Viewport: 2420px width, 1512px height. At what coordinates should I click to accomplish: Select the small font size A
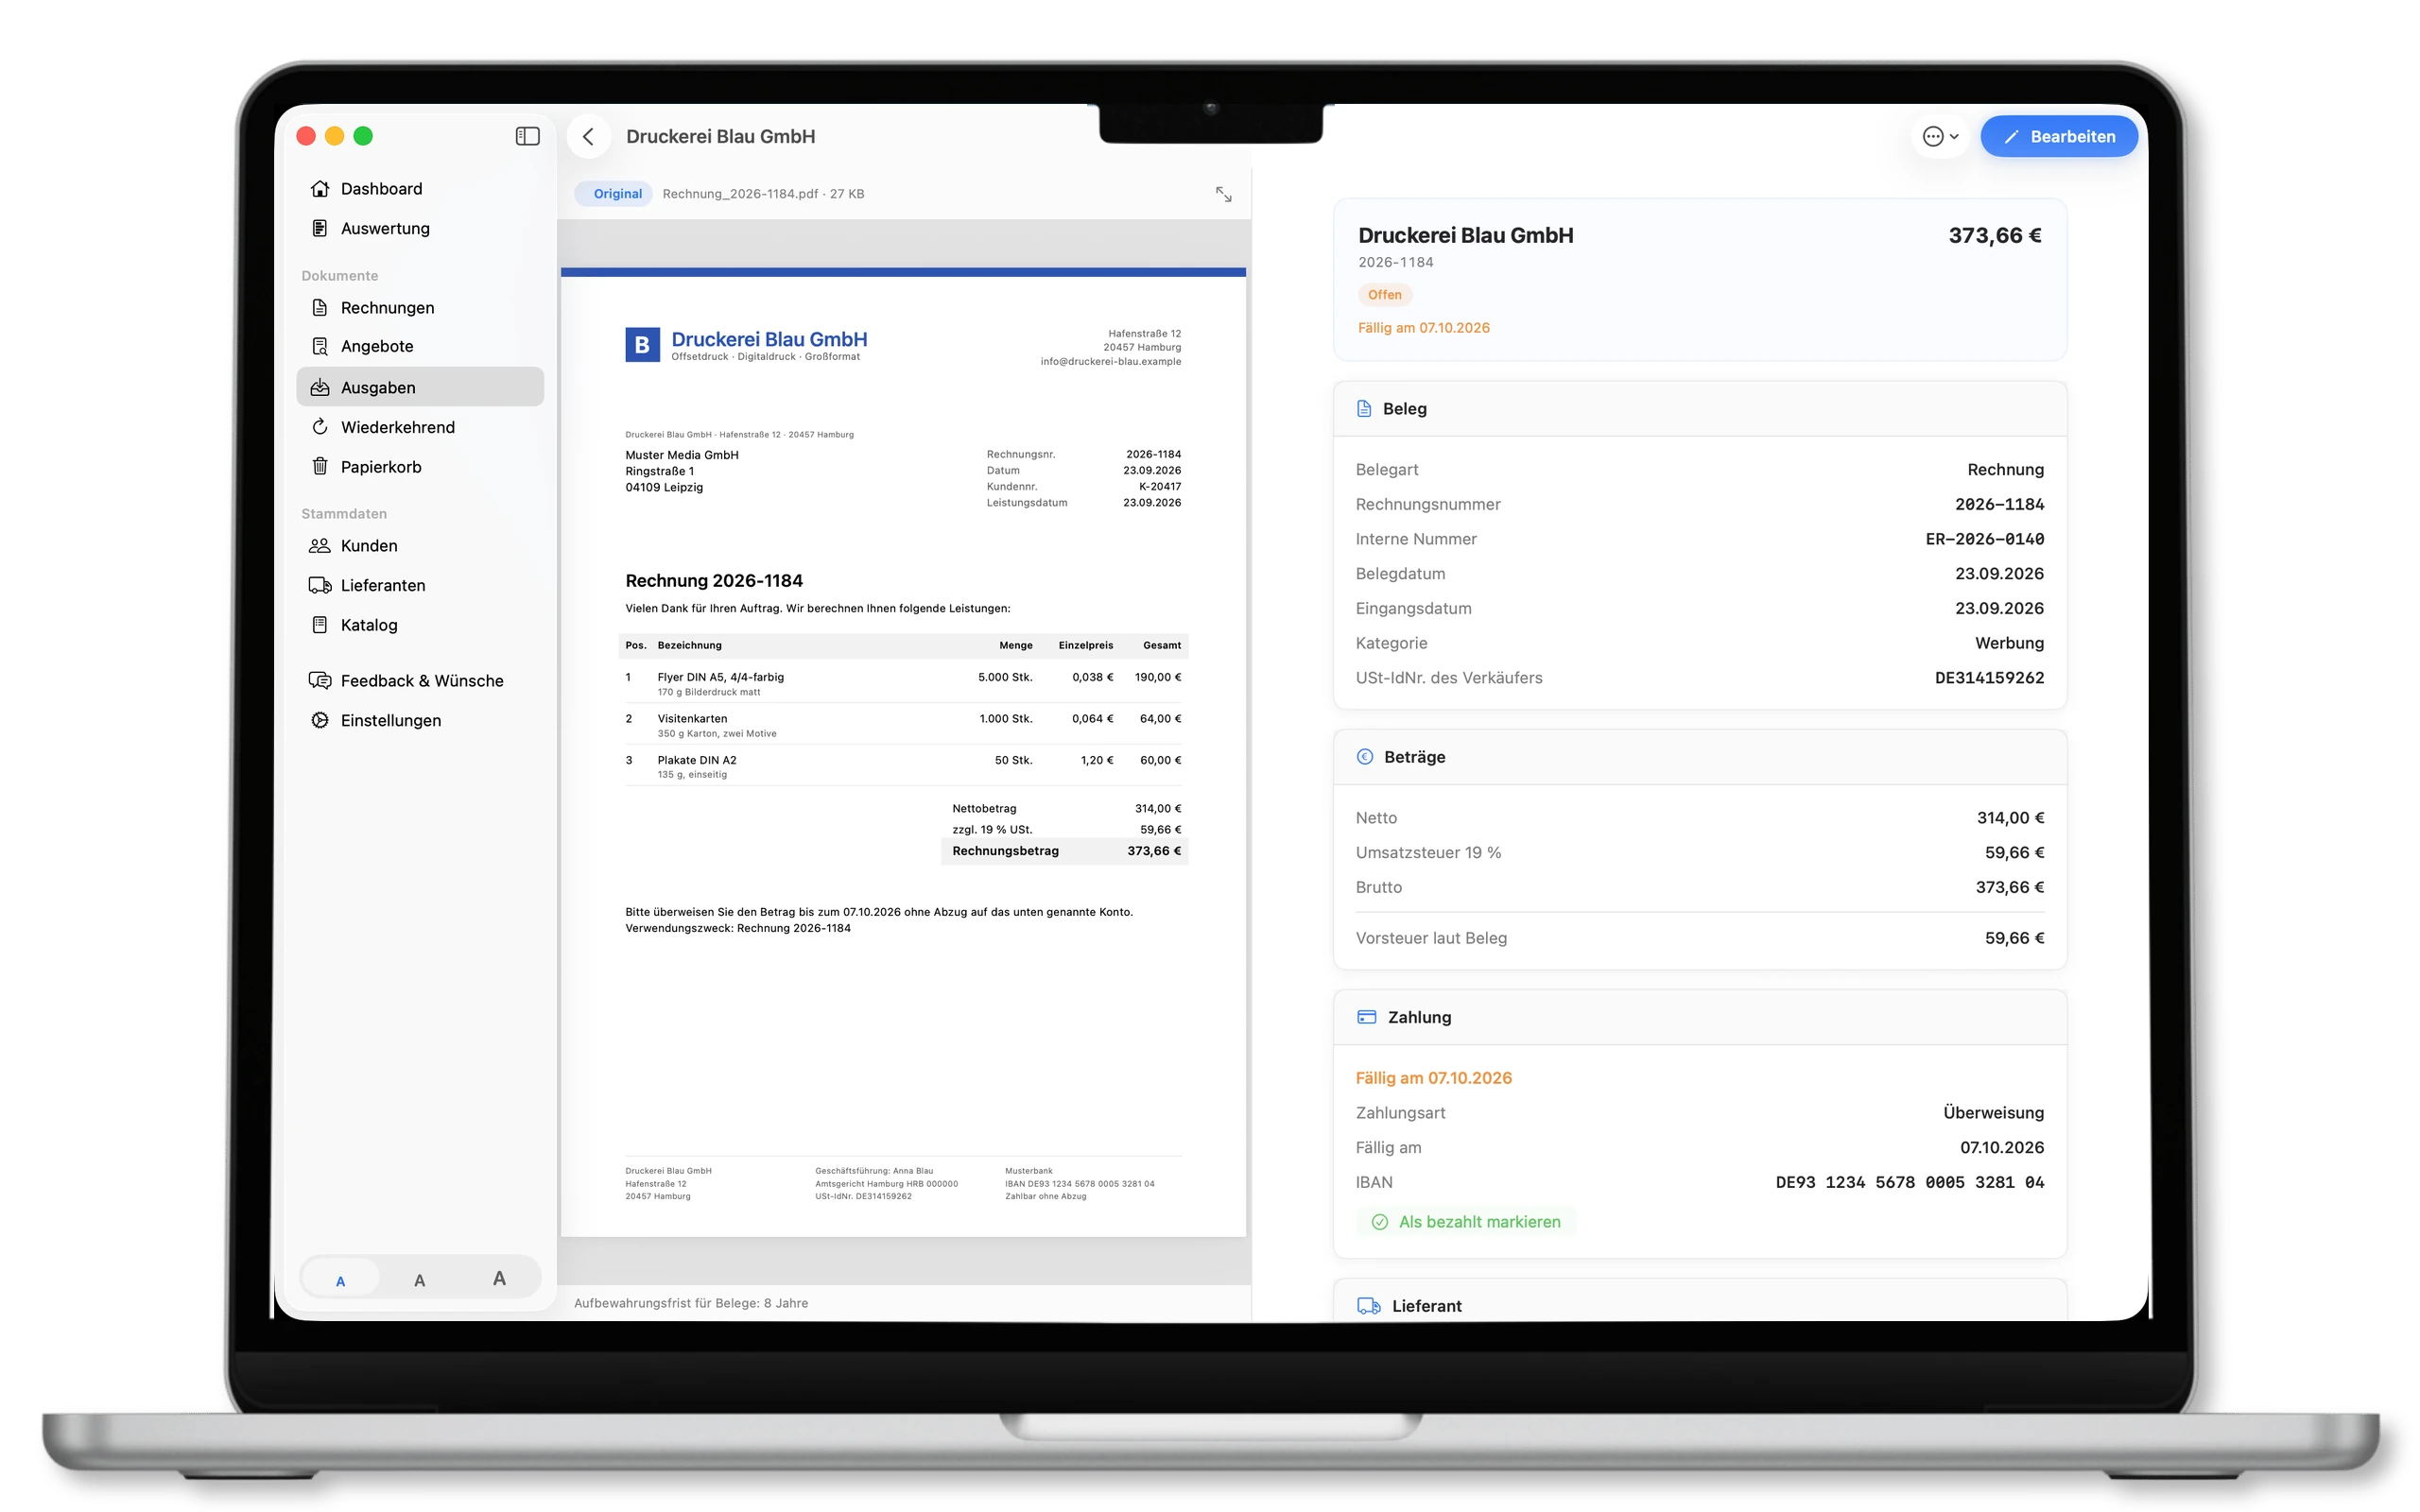point(340,1279)
